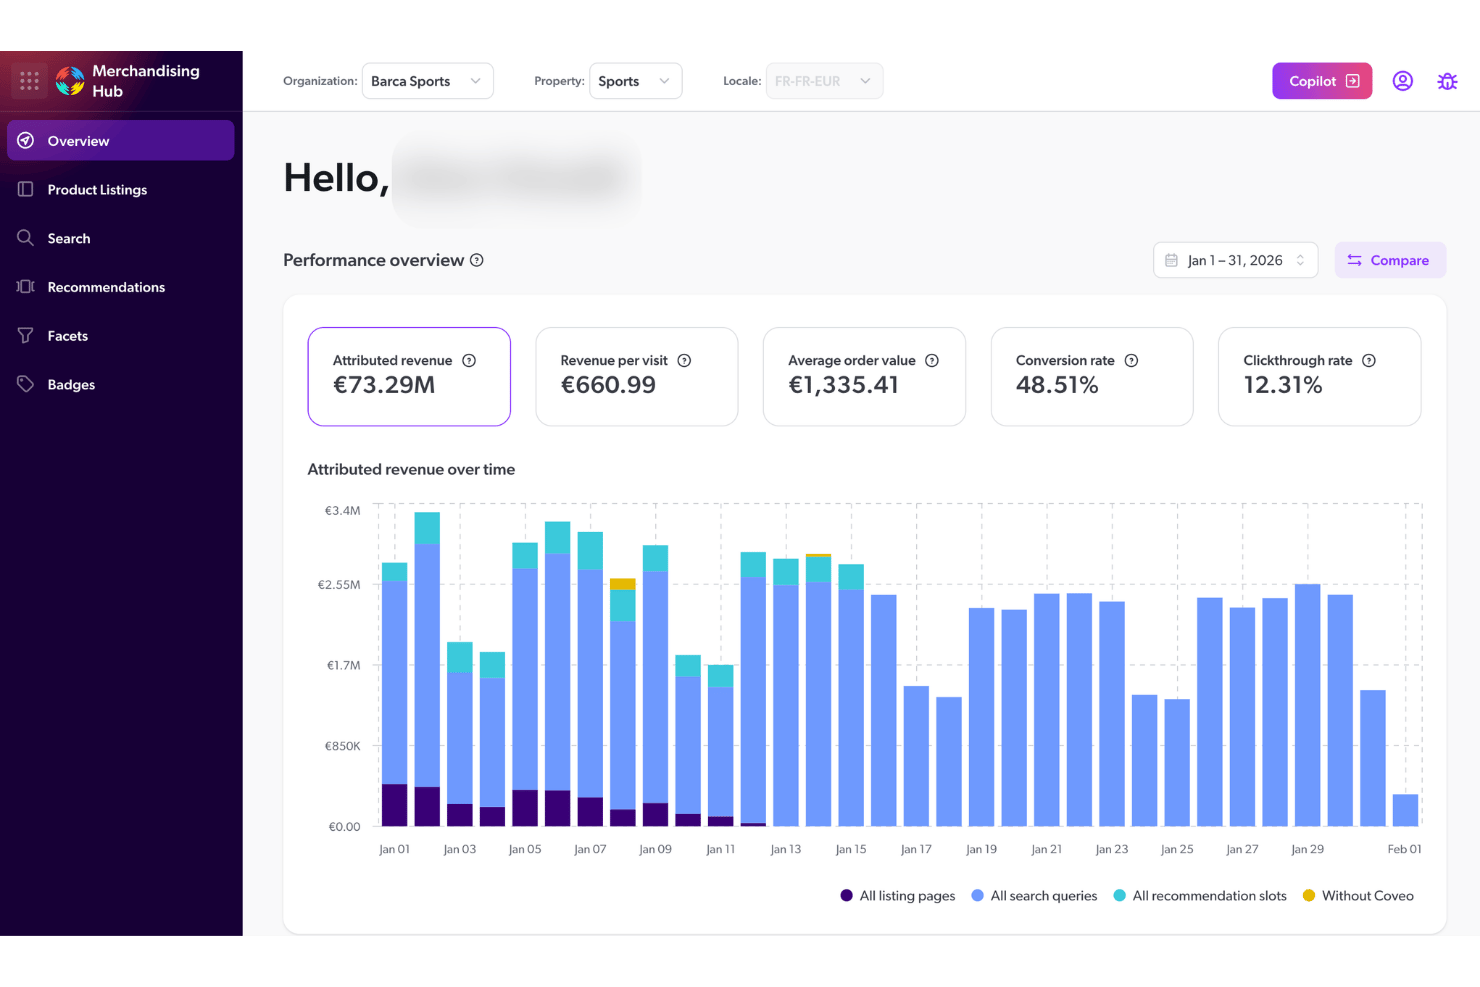The height and width of the screenshot is (987, 1480).
Task: Open the Jan 1–31, 2026 date range picker
Action: [1235, 260]
